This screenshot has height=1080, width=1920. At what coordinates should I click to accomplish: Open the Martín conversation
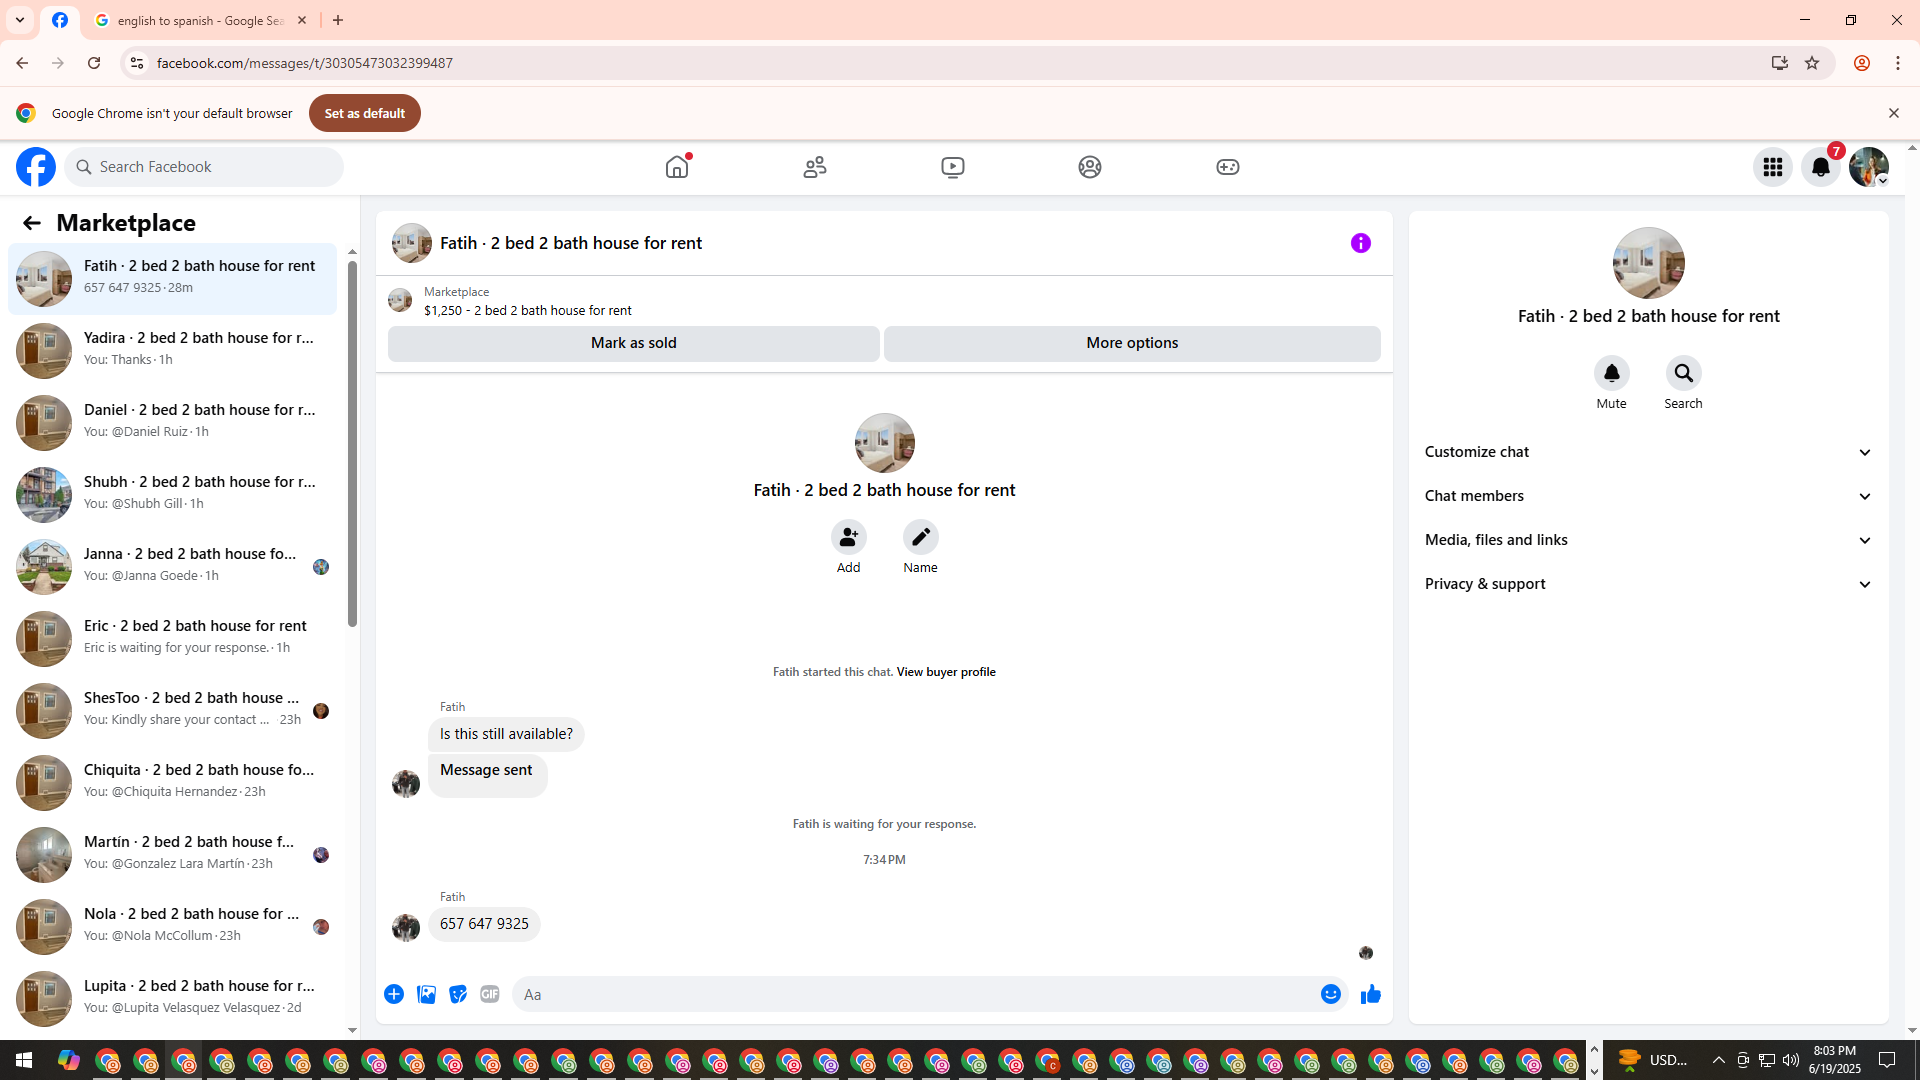pyautogui.click(x=173, y=855)
